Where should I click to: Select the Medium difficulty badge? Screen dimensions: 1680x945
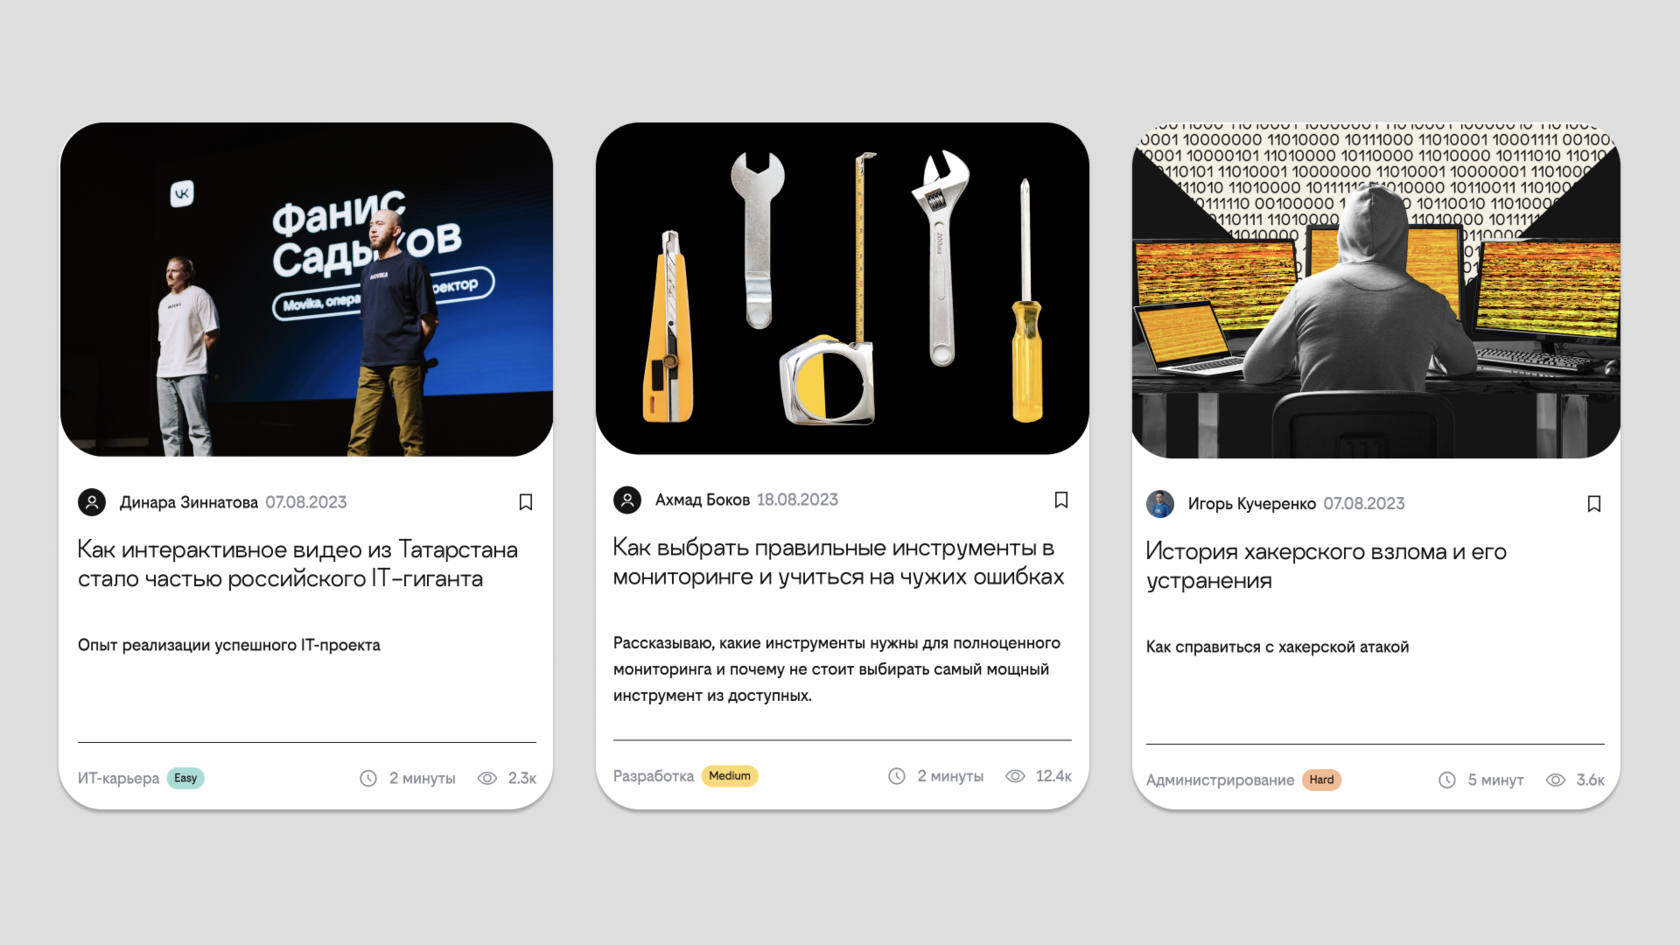coord(730,776)
